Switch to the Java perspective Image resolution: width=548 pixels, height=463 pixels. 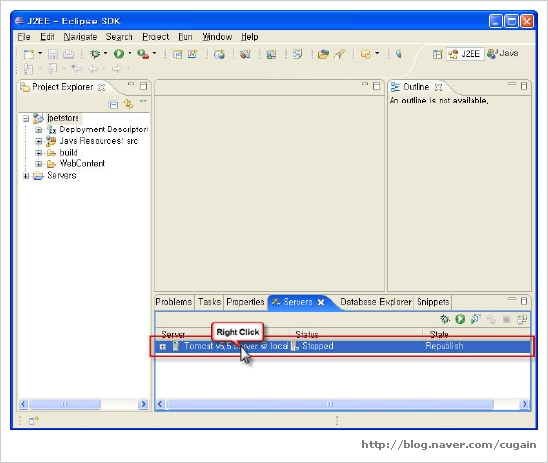pos(503,53)
